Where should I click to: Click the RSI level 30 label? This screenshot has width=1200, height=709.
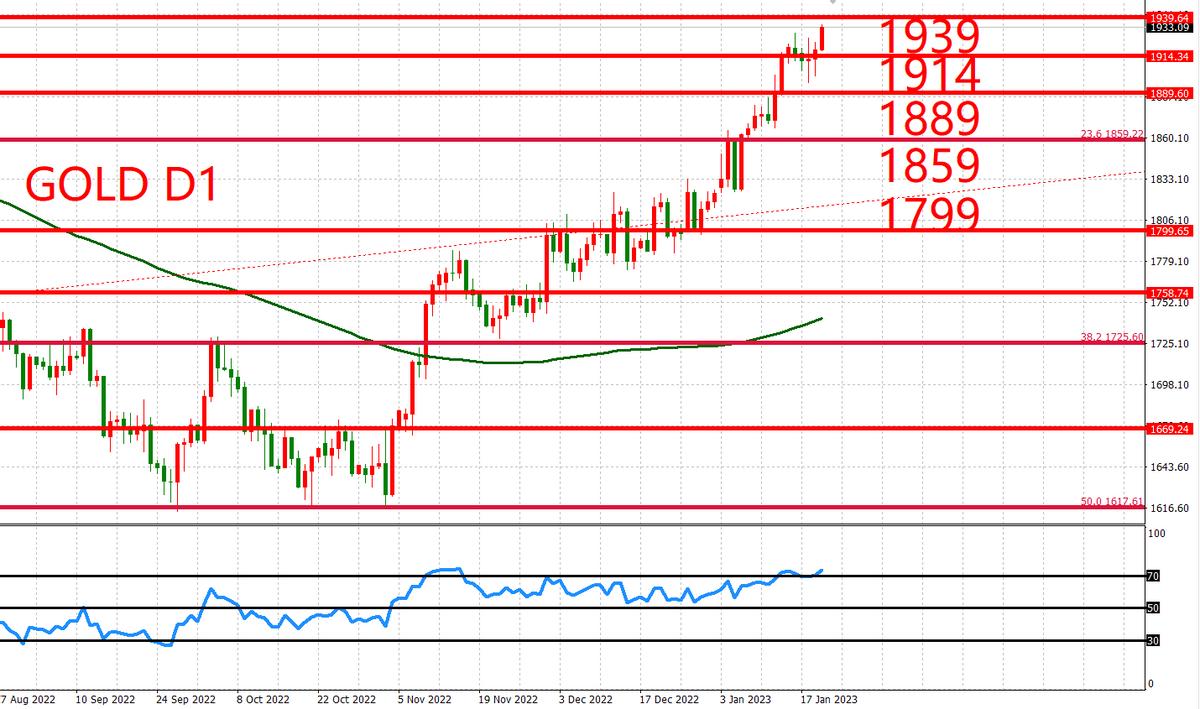1152,641
